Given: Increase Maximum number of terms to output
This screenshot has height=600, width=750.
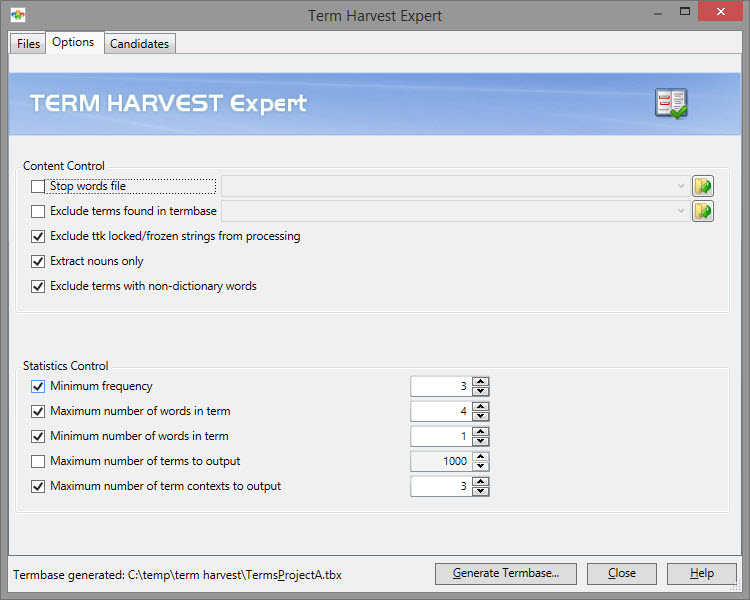Looking at the screenshot, I should (x=481, y=456).
